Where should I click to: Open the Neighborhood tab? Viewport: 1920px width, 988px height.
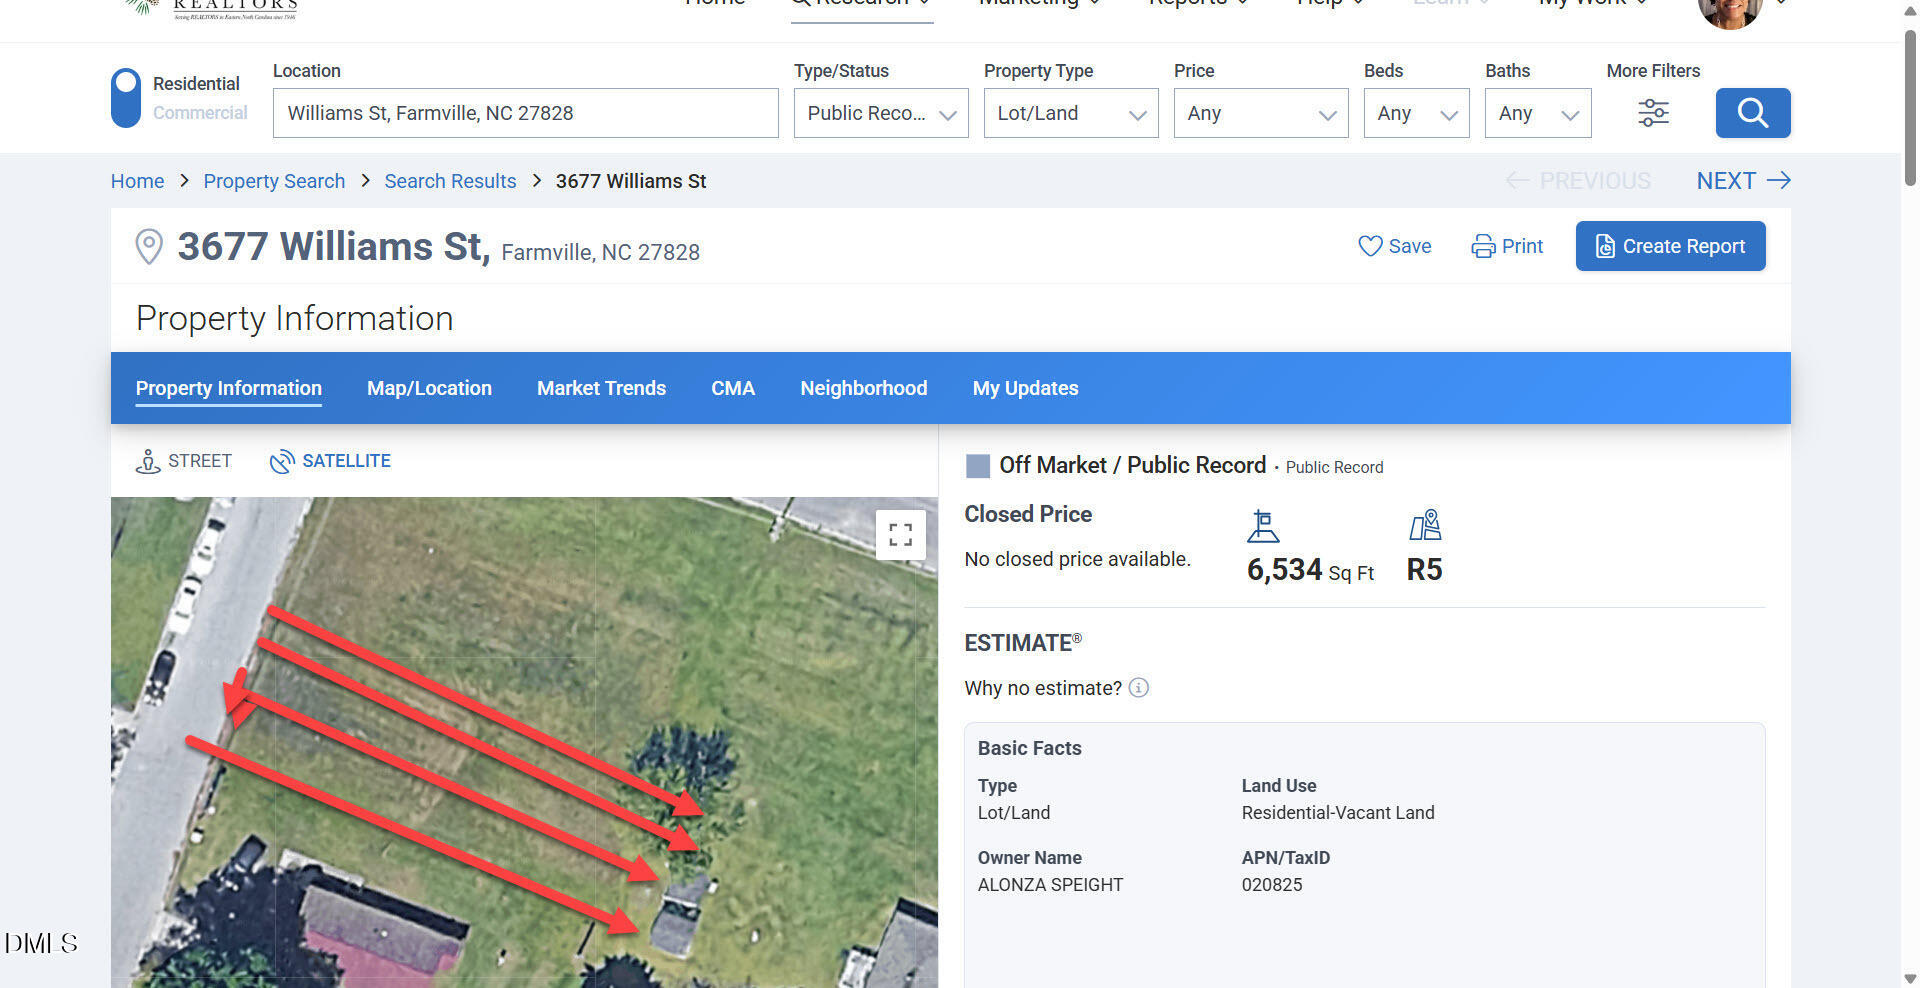(x=863, y=388)
